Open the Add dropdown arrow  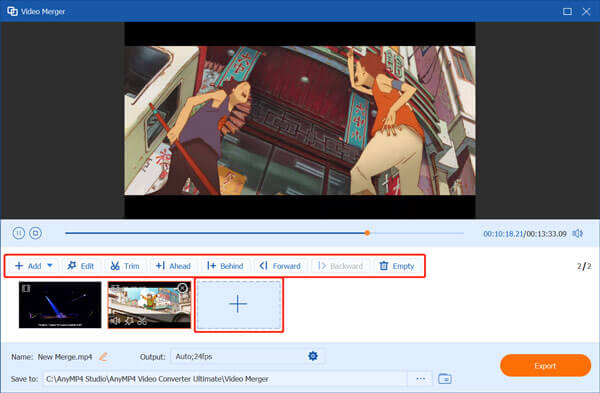pos(50,265)
